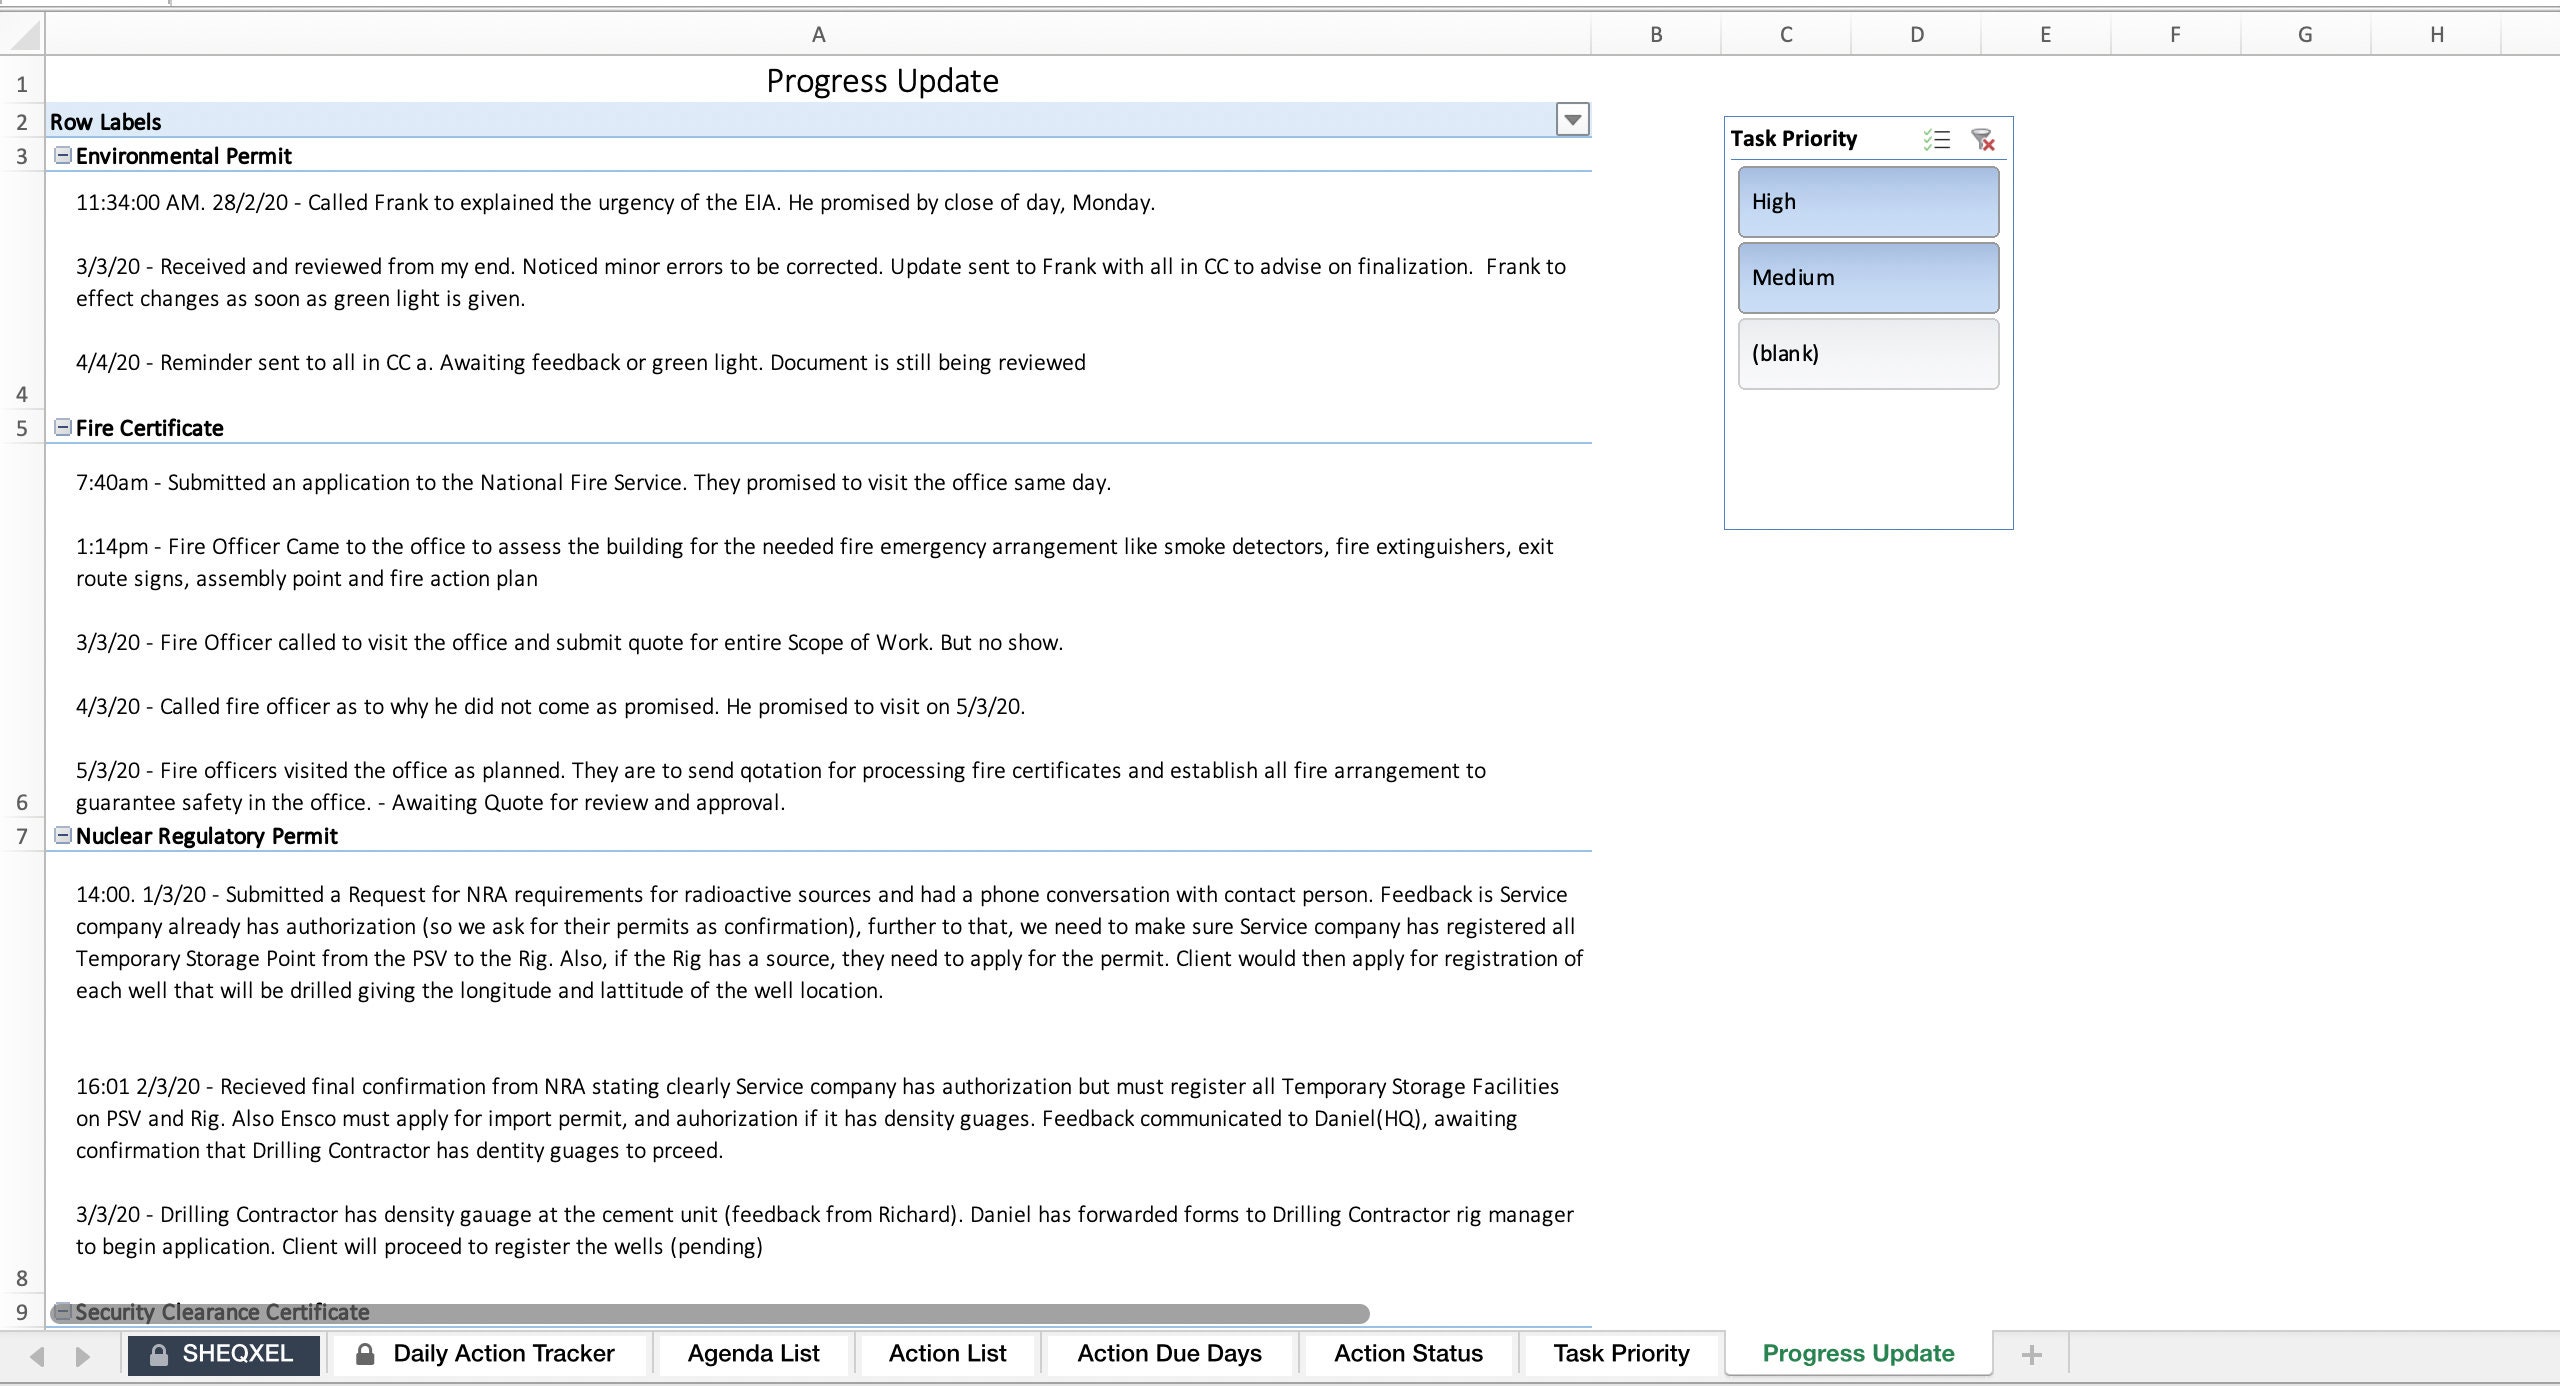Viewport: 2560px width, 1386px height.
Task: Enable multi-select in the Task Priority slicer
Action: tap(1937, 140)
